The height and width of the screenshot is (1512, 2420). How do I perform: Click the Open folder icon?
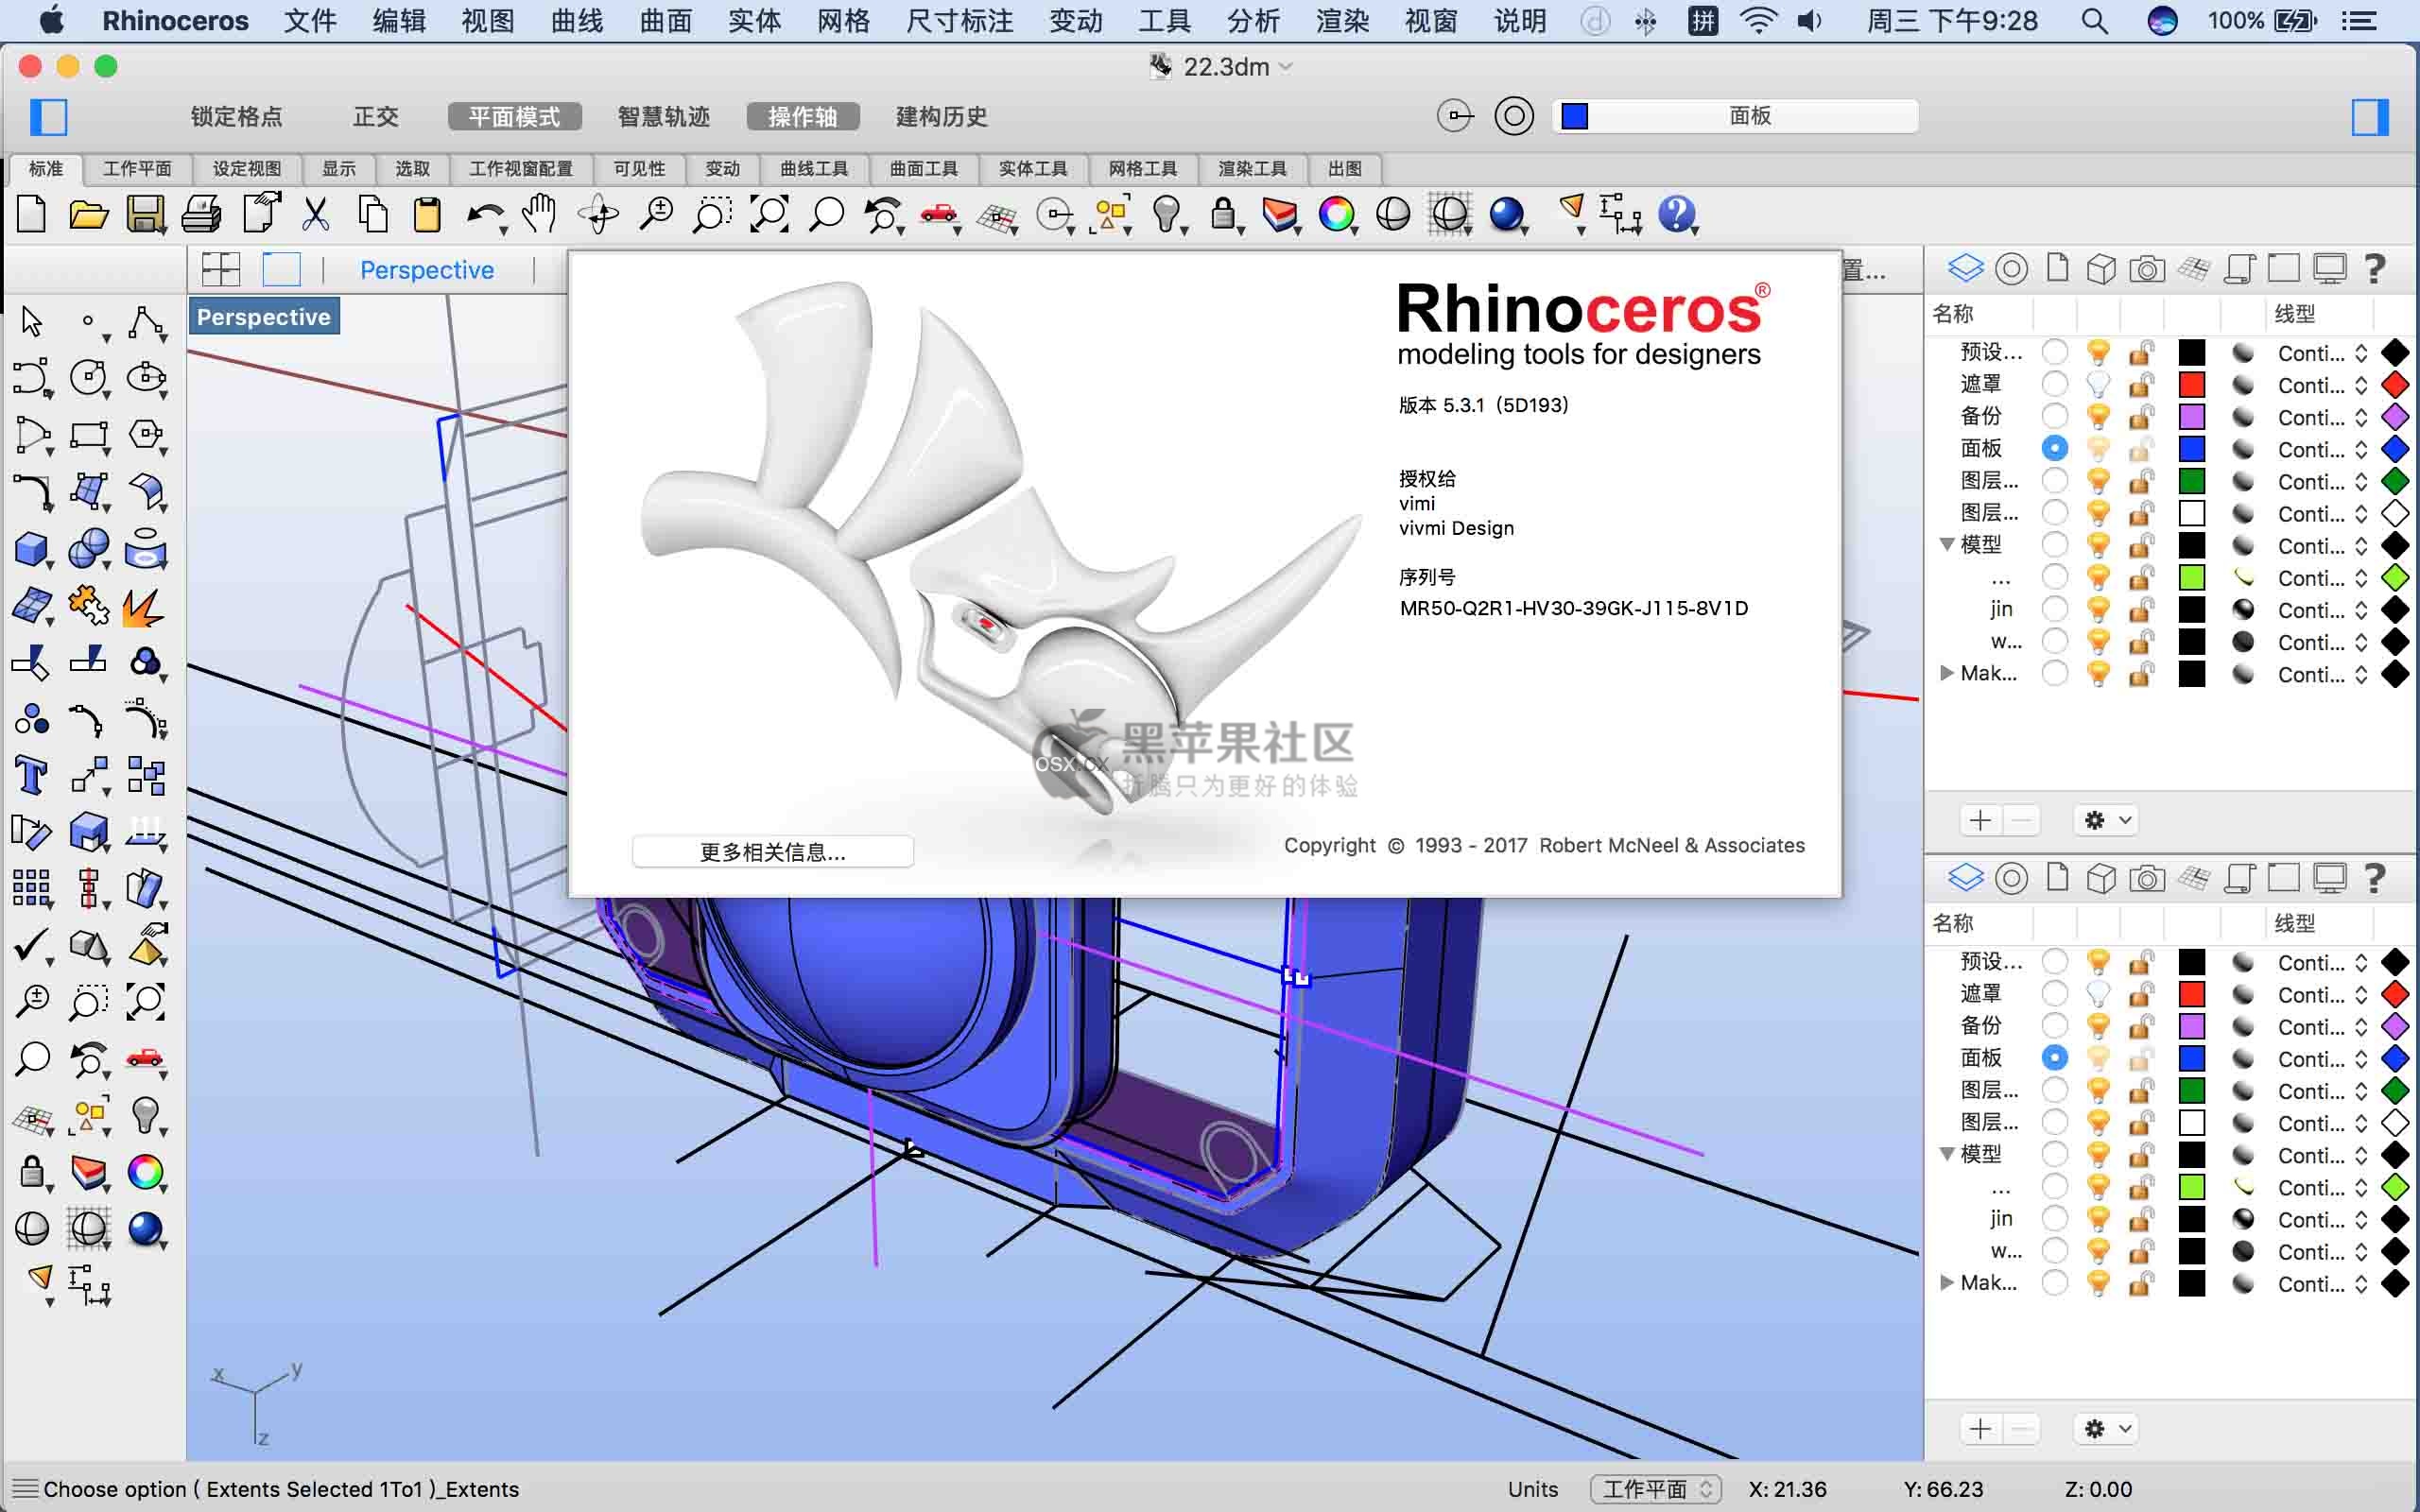(88, 214)
